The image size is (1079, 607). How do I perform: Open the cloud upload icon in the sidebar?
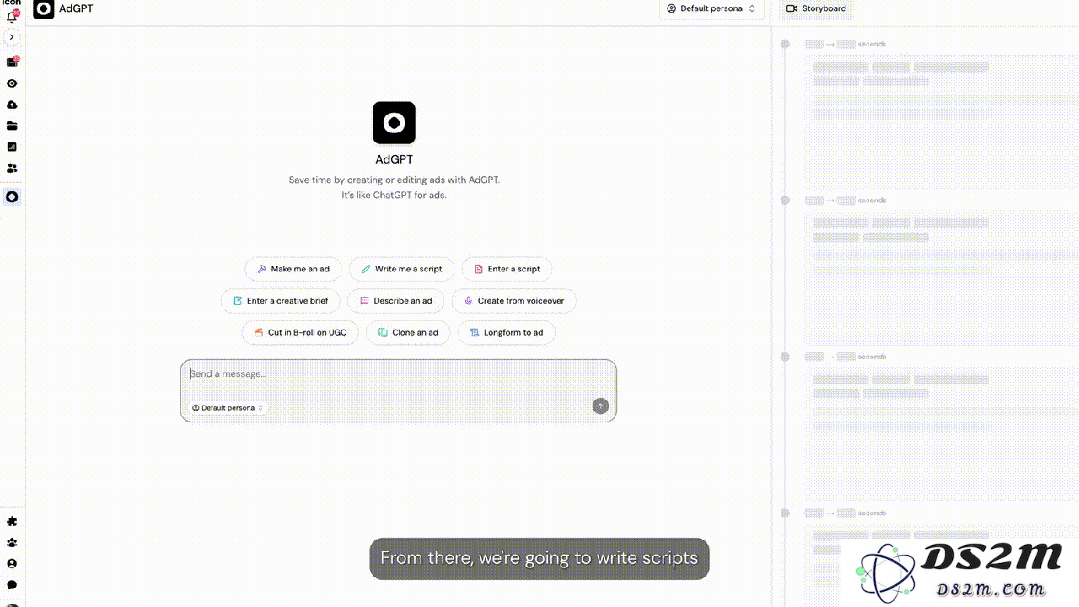[12, 105]
